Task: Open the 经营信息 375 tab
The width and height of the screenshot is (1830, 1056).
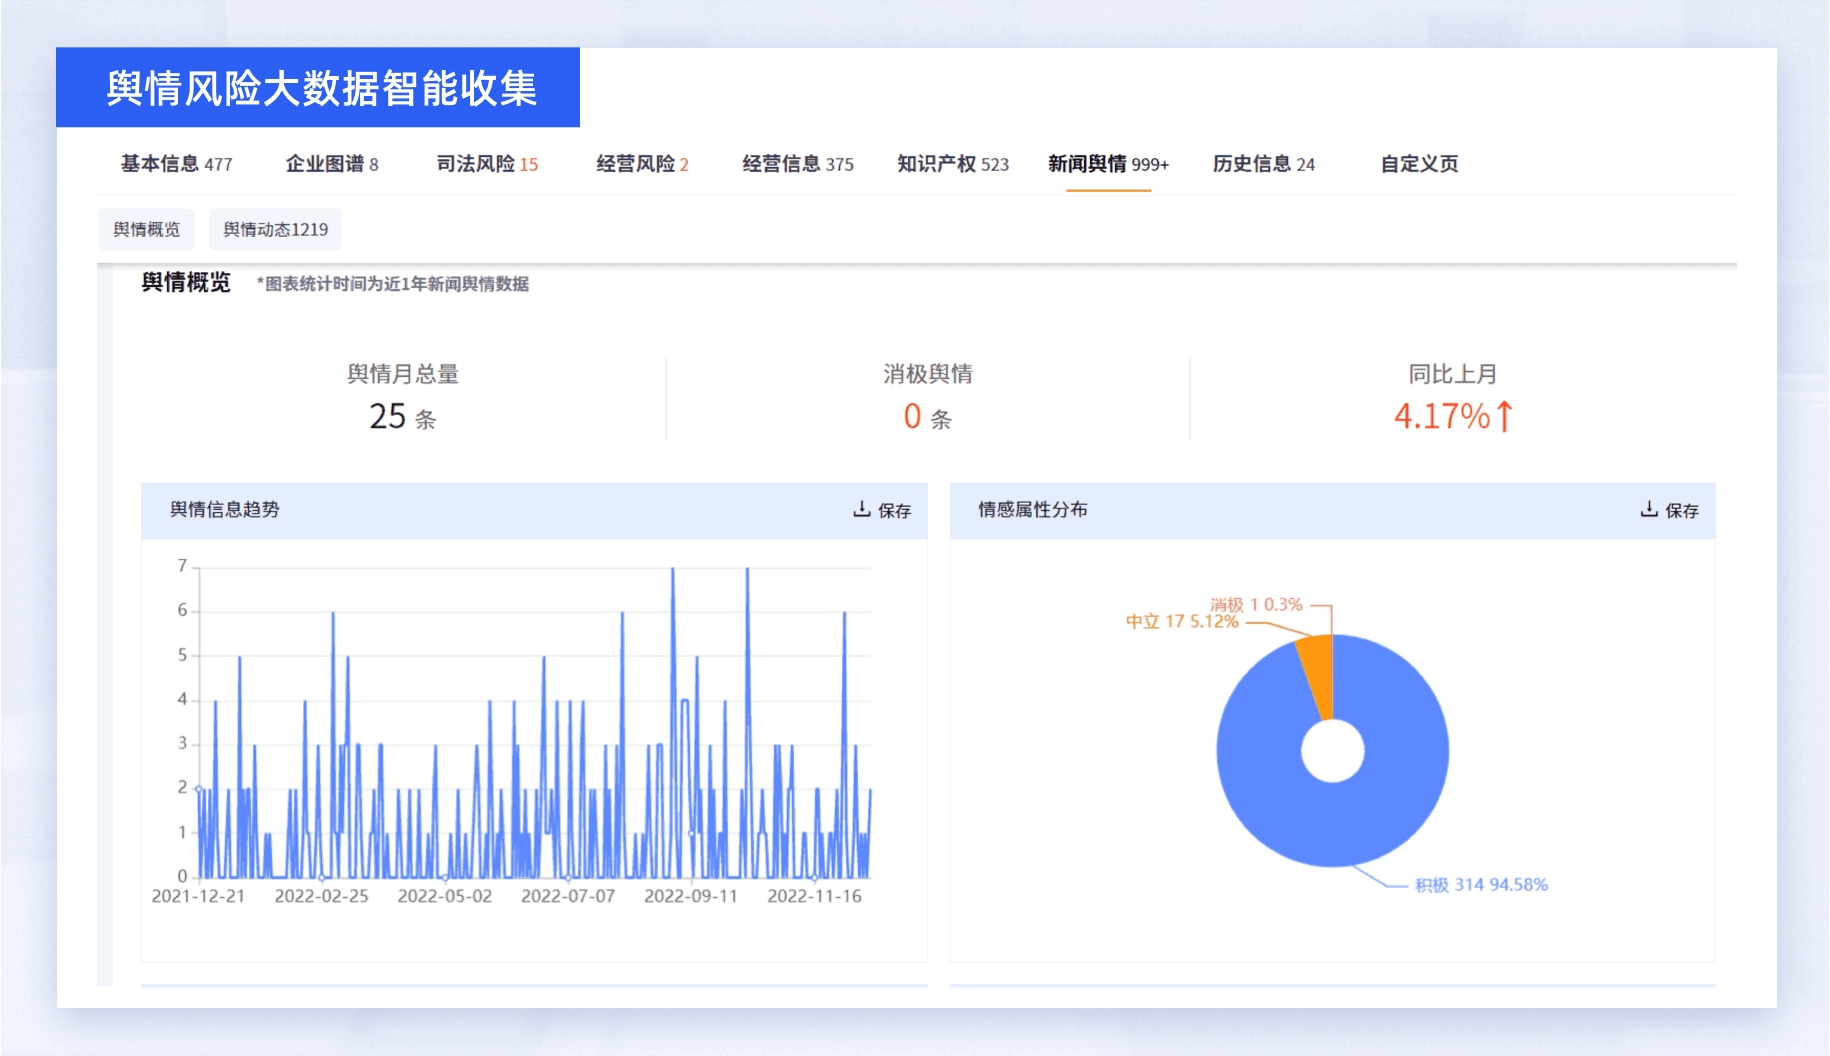Action: tap(796, 164)
